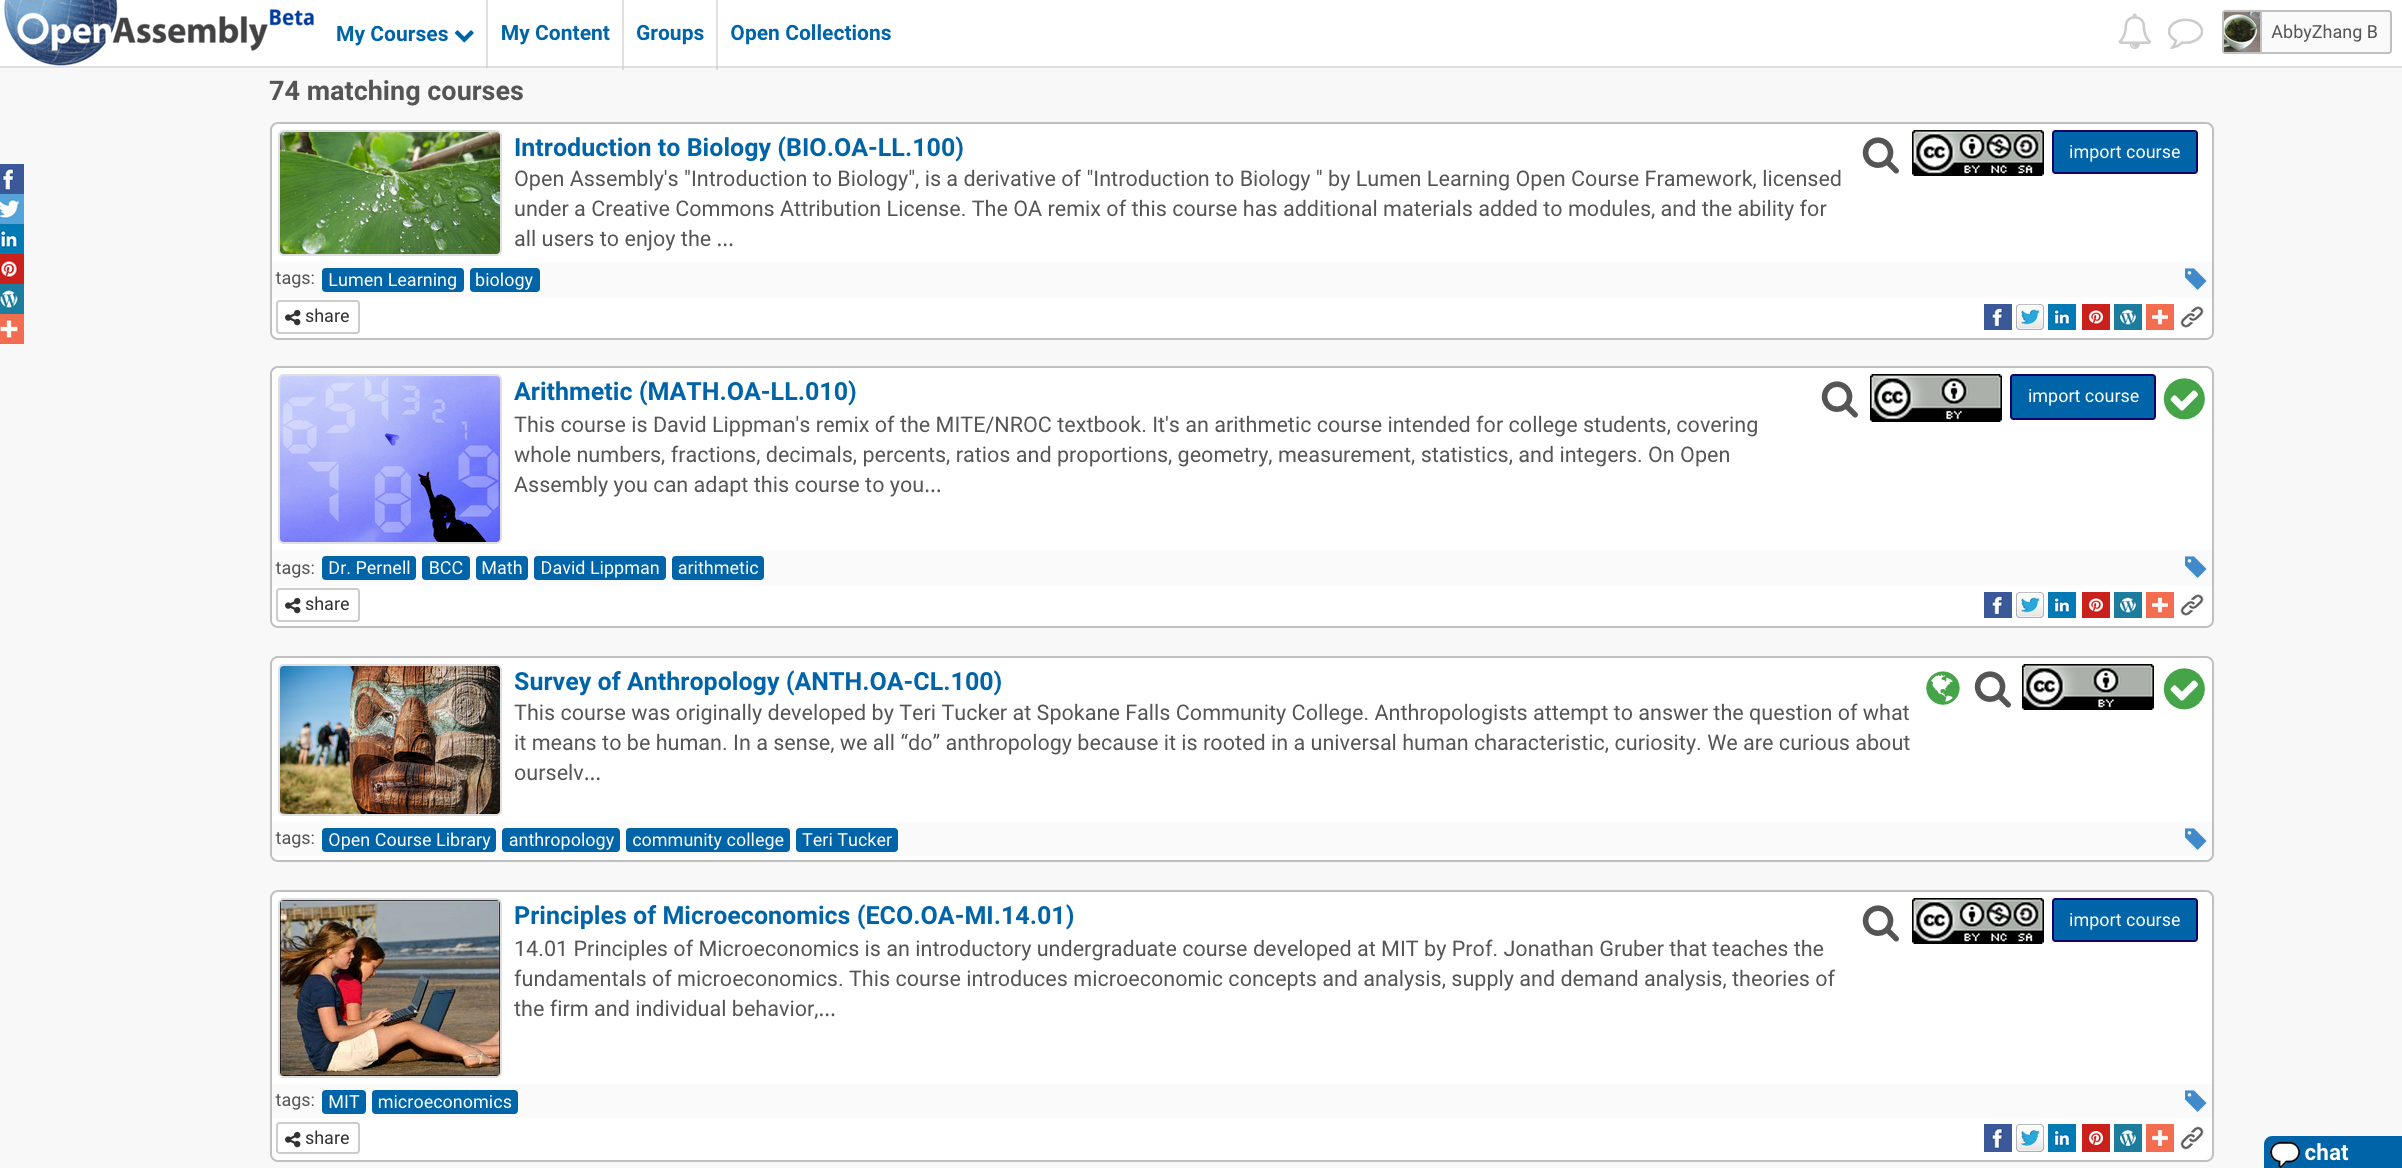
Task: Copy the link icon for Arithmetic course
Action: click(x=2191, y=605)
